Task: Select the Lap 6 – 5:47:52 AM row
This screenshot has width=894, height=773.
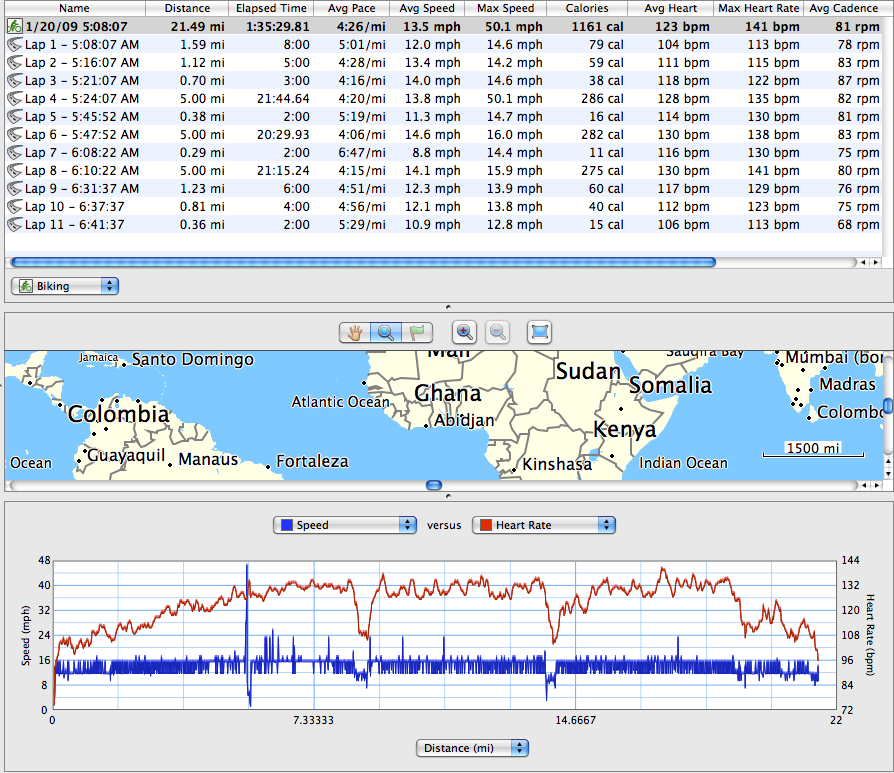Action: (x=444, y=135)
